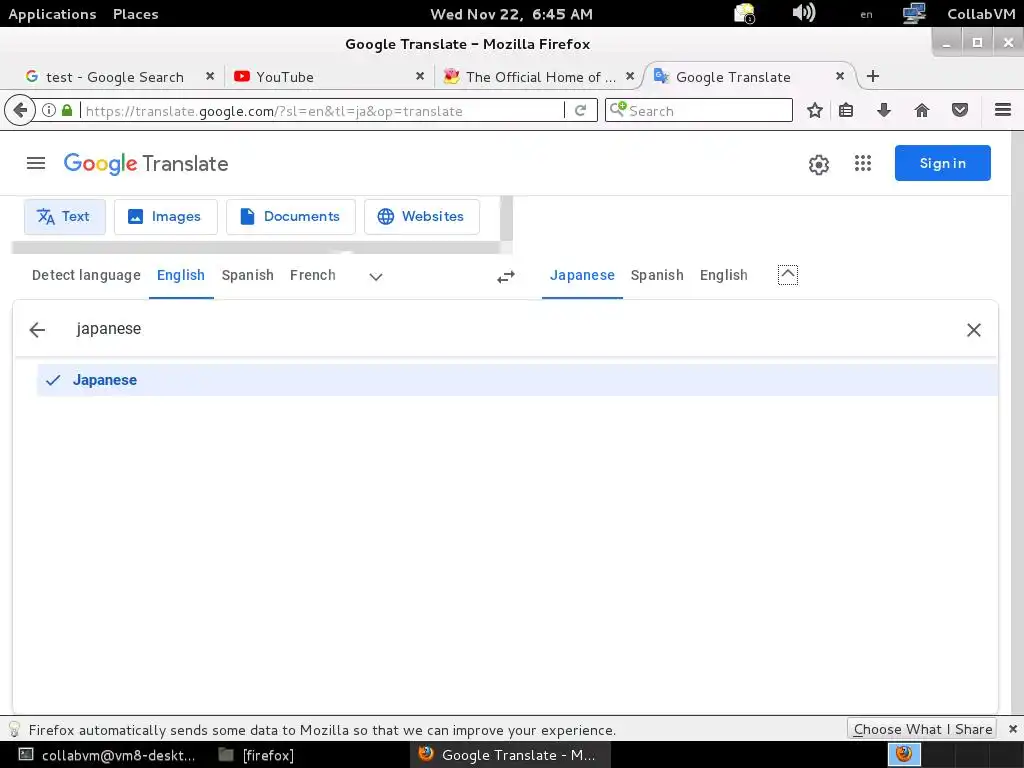Select Google Translate window in taskbar

pos(509,755)
